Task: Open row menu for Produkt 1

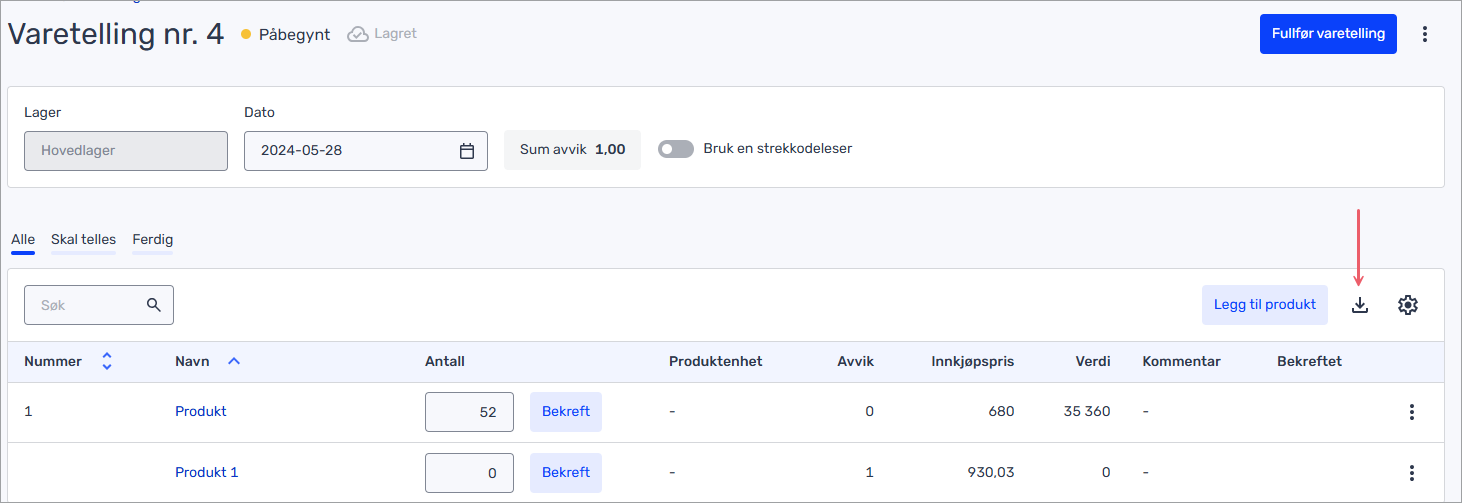Action: click(x=1411, y=473)
